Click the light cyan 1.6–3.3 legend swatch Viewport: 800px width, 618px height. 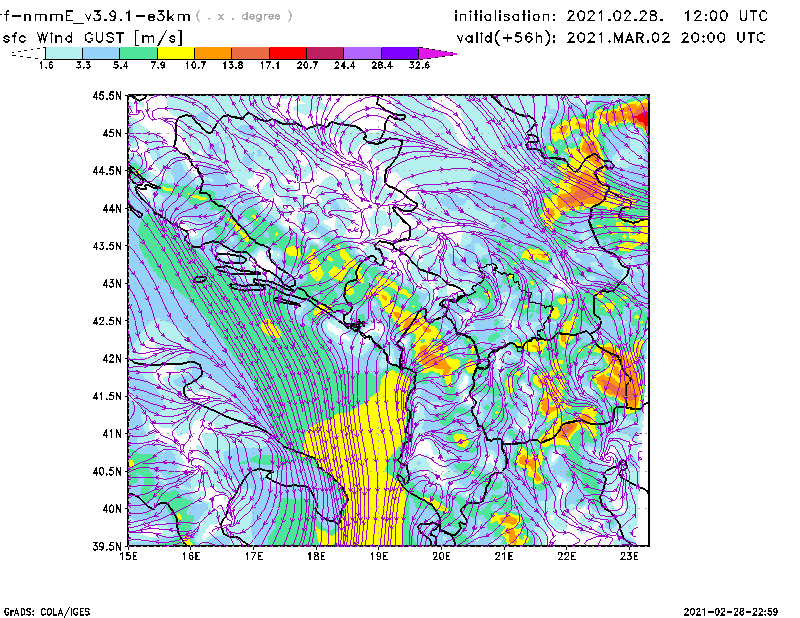64,53
